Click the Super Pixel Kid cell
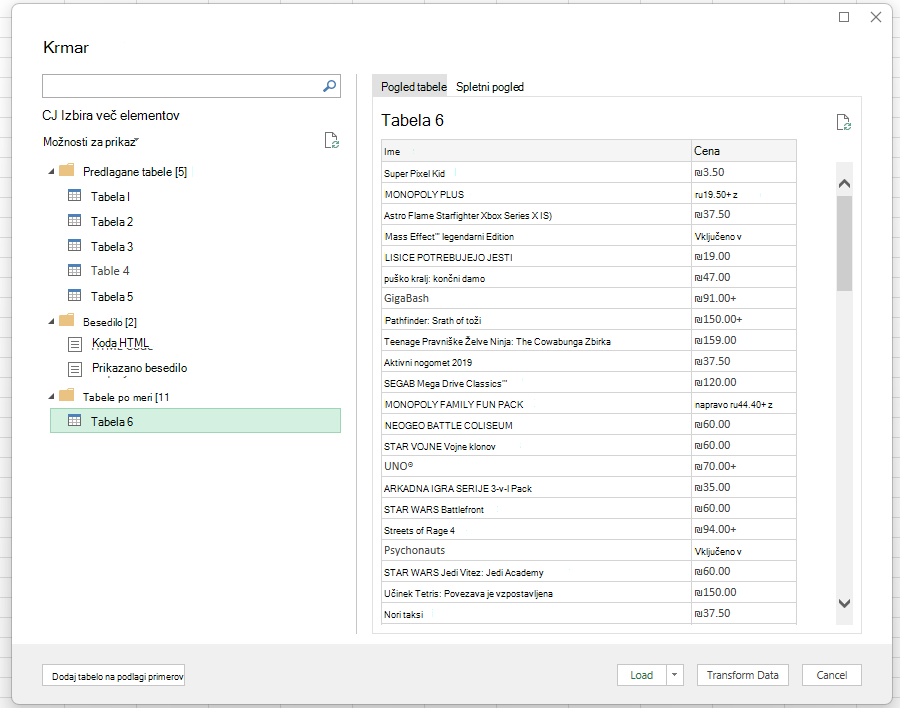This screenshot has height=708, width=900. [x=536, y=173]
